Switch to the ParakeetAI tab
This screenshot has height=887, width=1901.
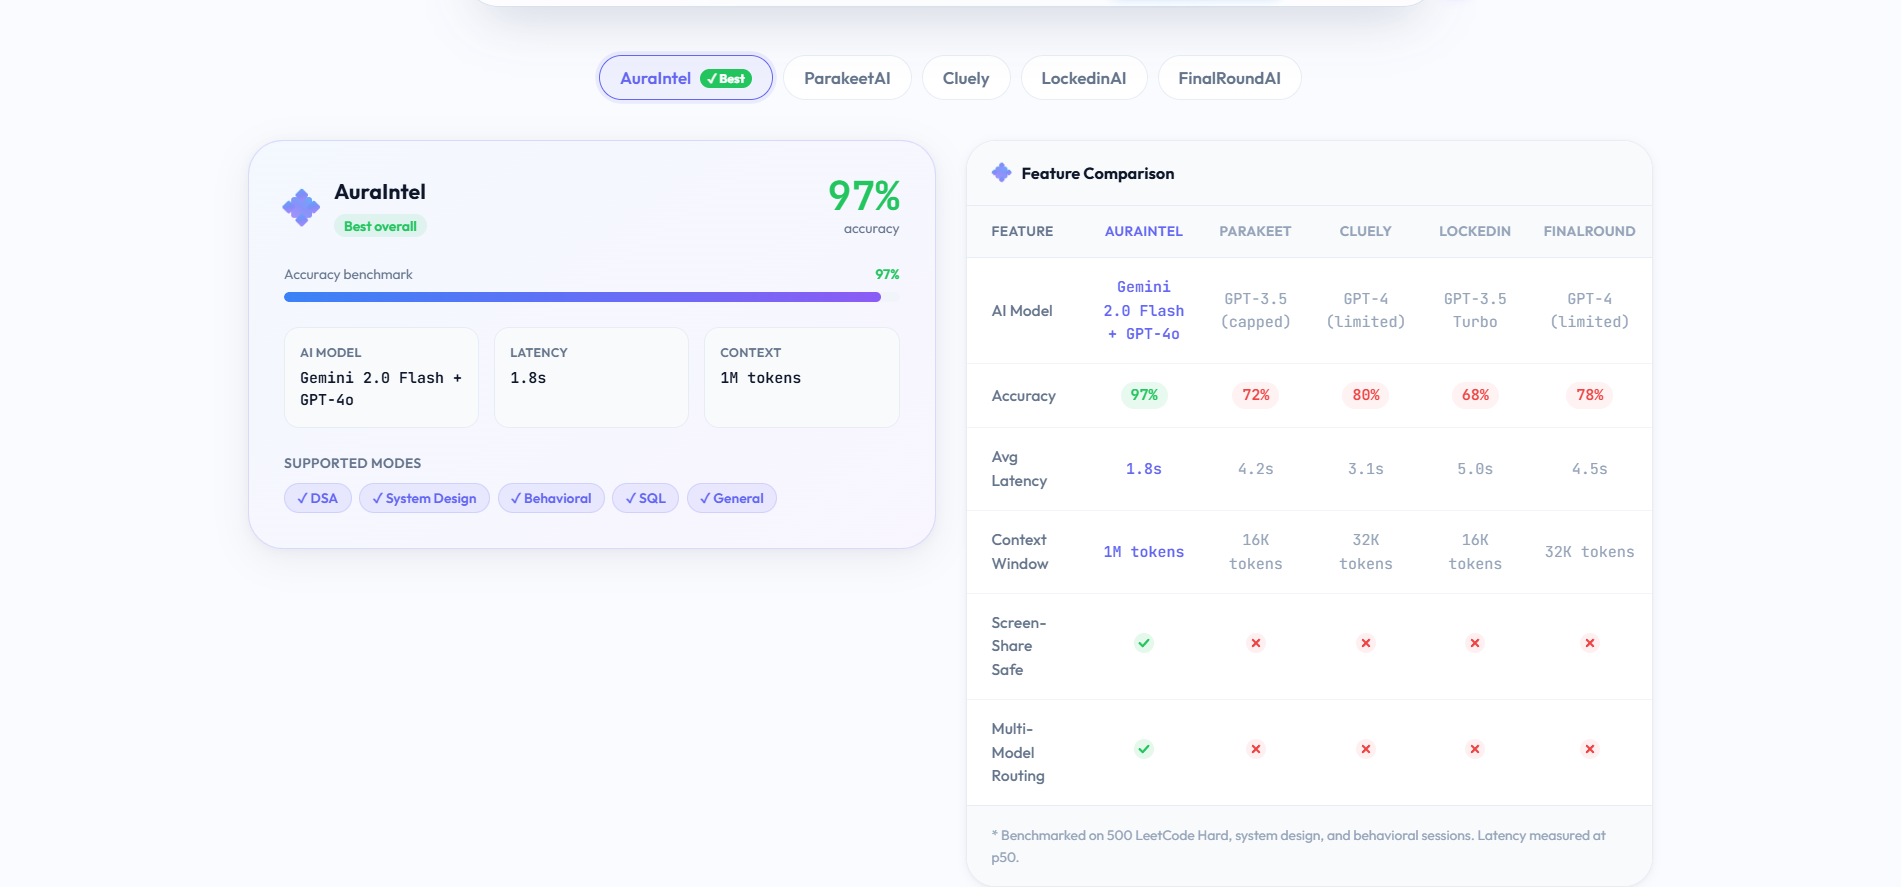tap(847, 78)
